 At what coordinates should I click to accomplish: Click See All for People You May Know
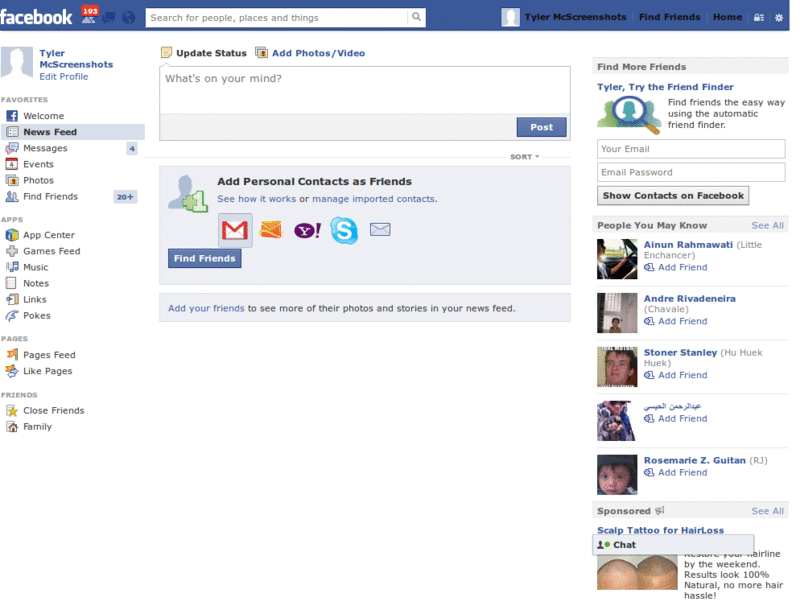click(x=767, y=226)
